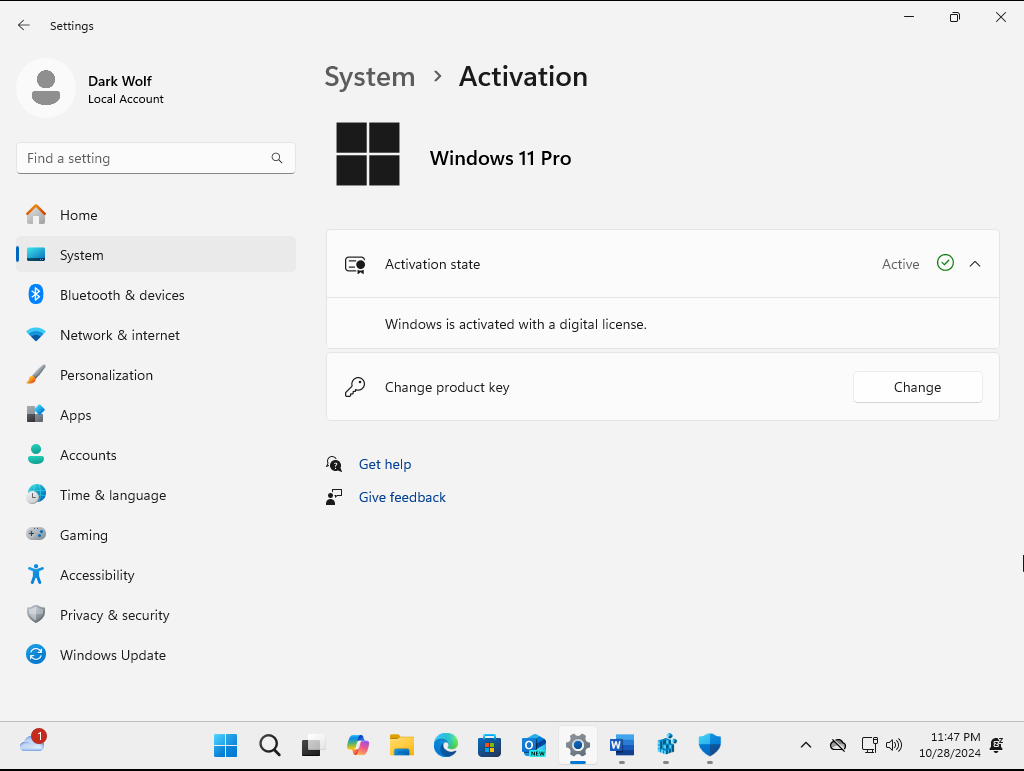
Task: Open the Dark Wolf account avatar
Action: click(46, 88)
